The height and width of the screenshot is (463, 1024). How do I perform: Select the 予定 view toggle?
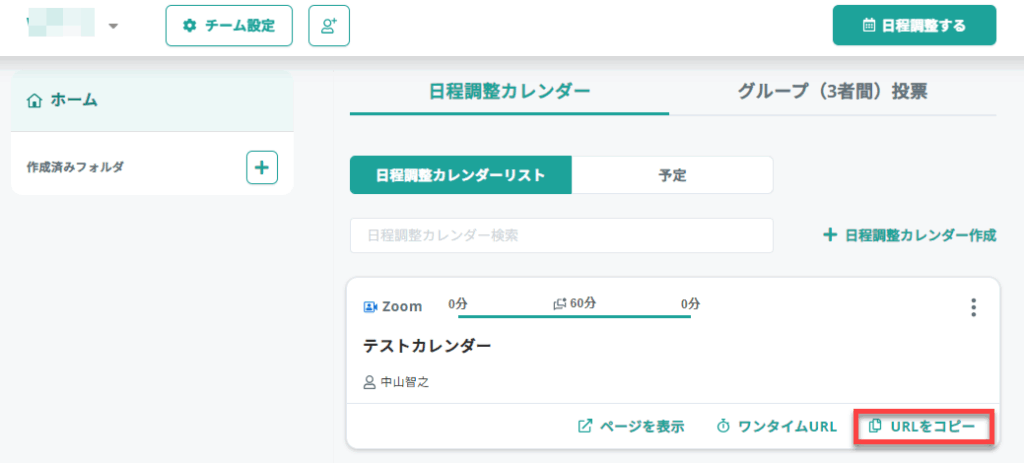click(672, 175)
